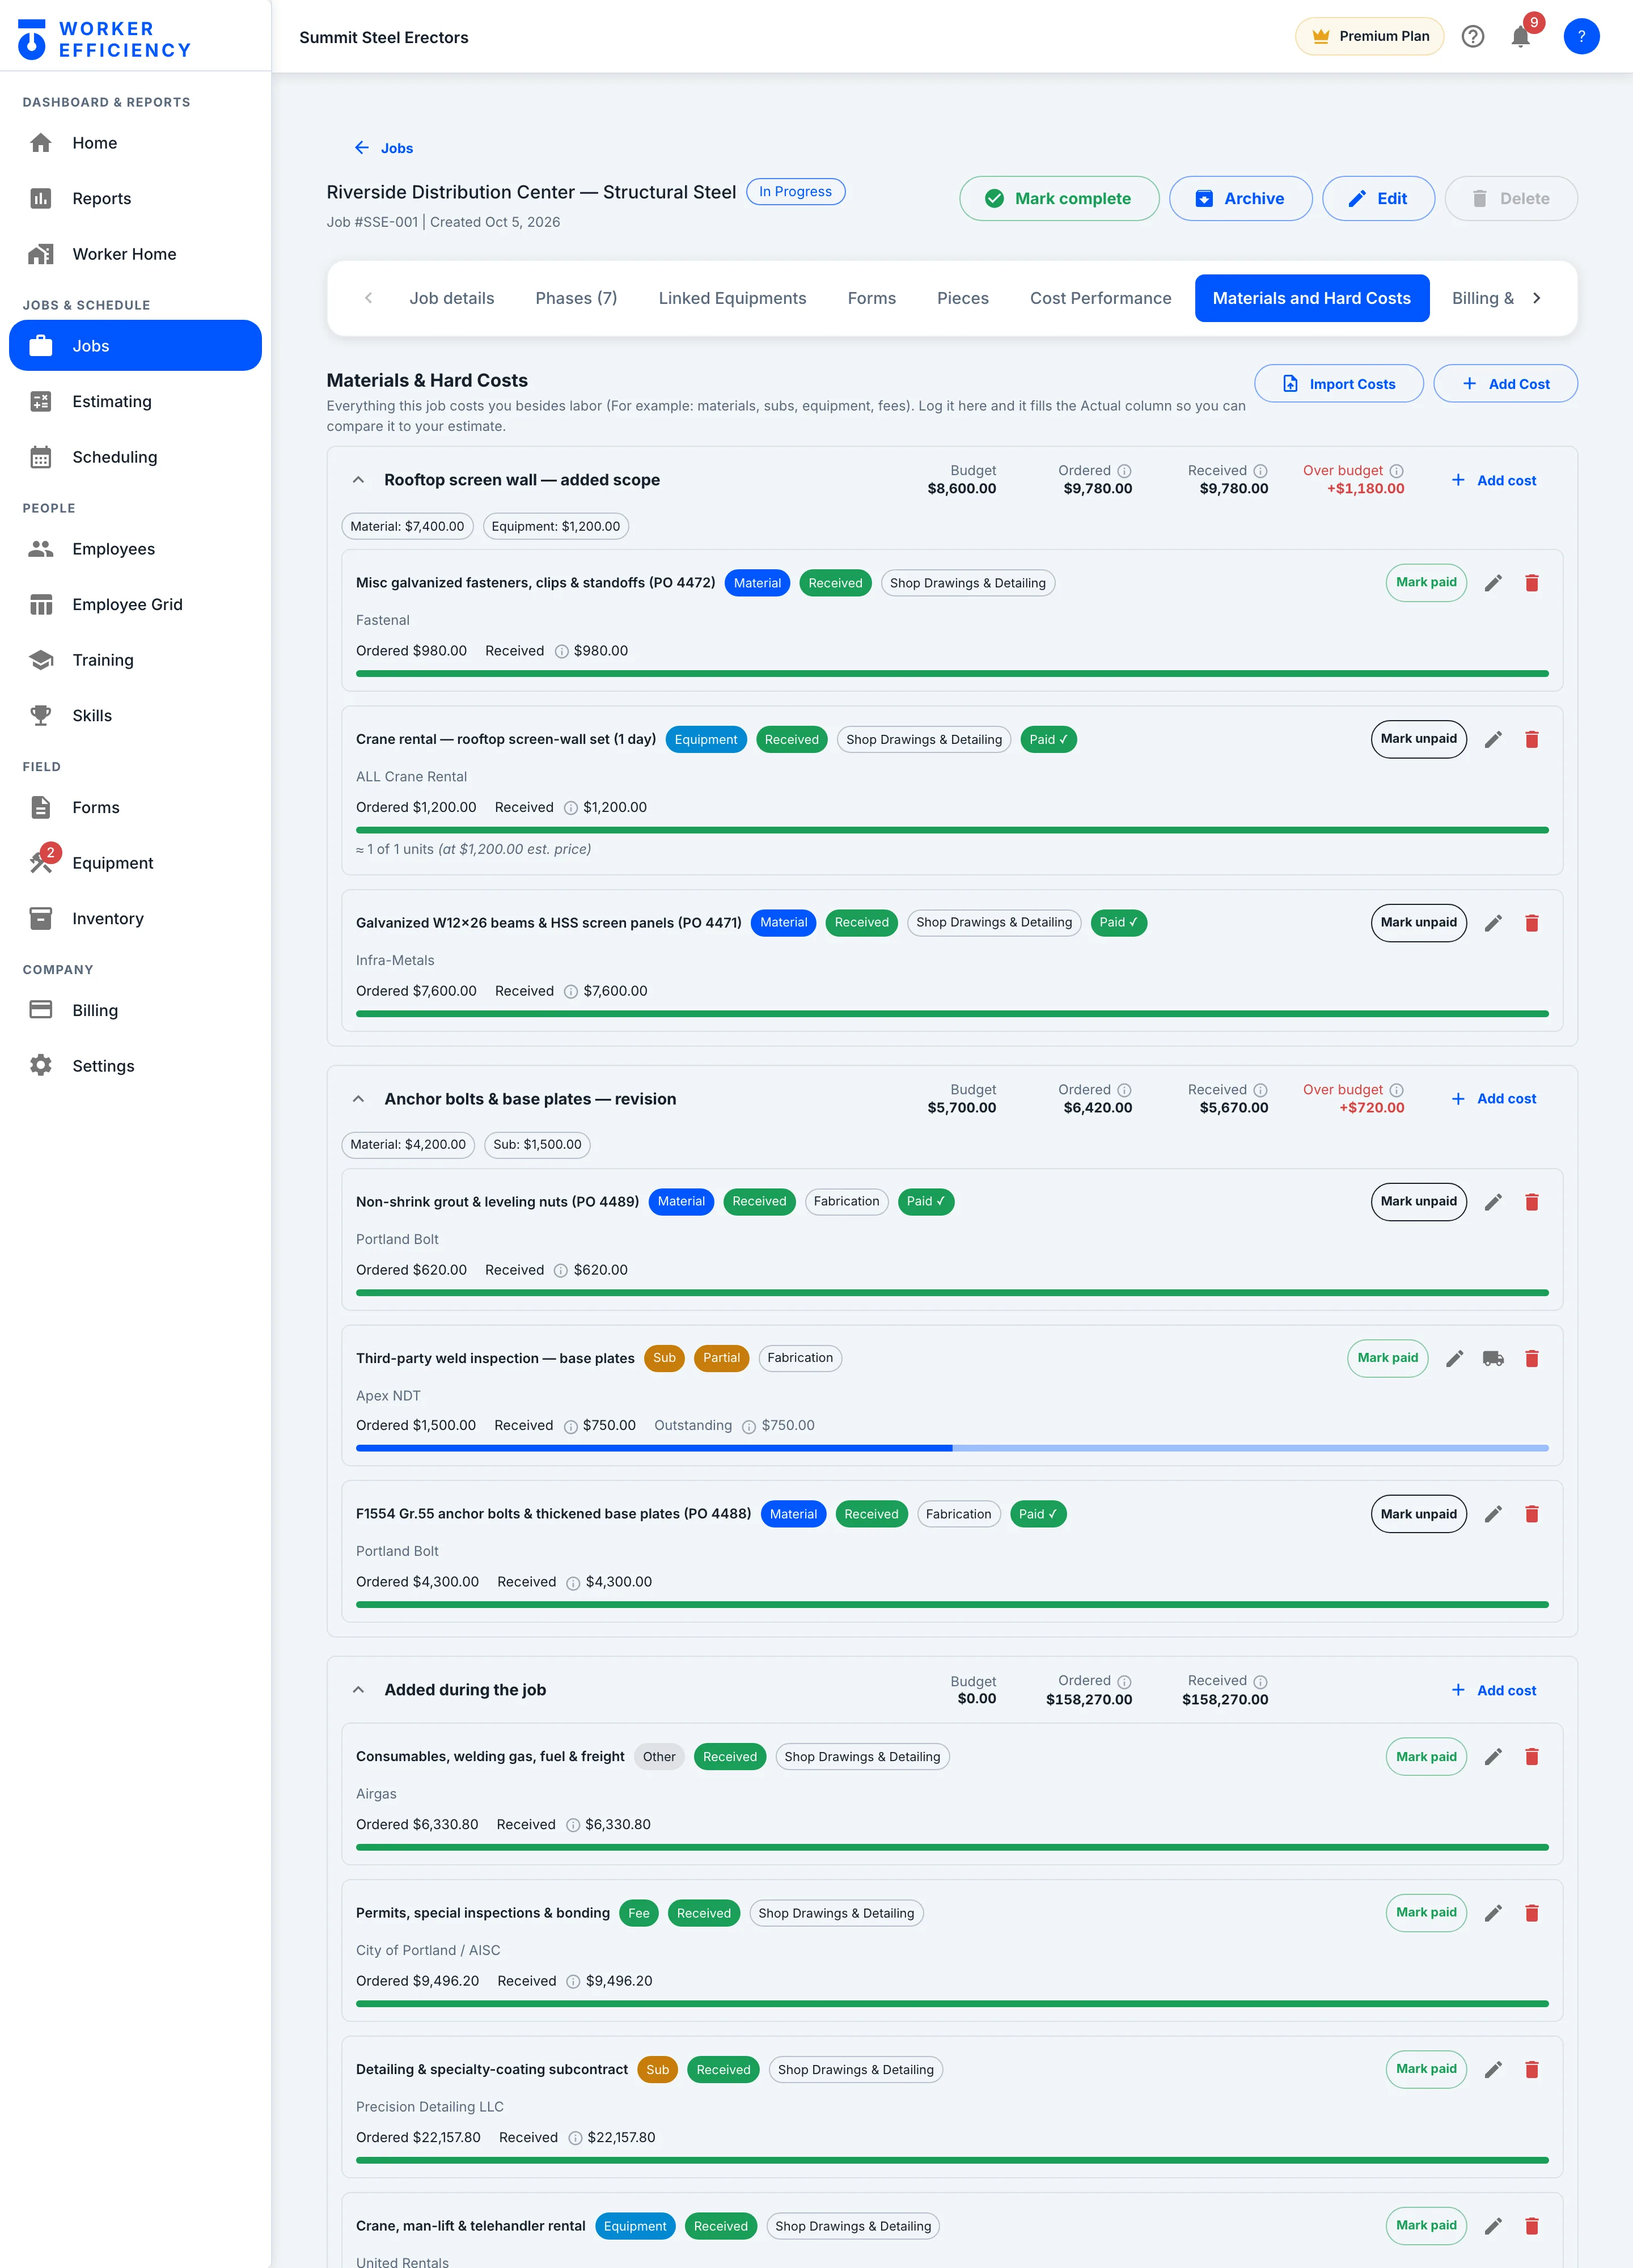The image size is (1633, 2268).
Task: Delete the Non-shrink grout & leveling nuts cost
Action: 1531,1202
